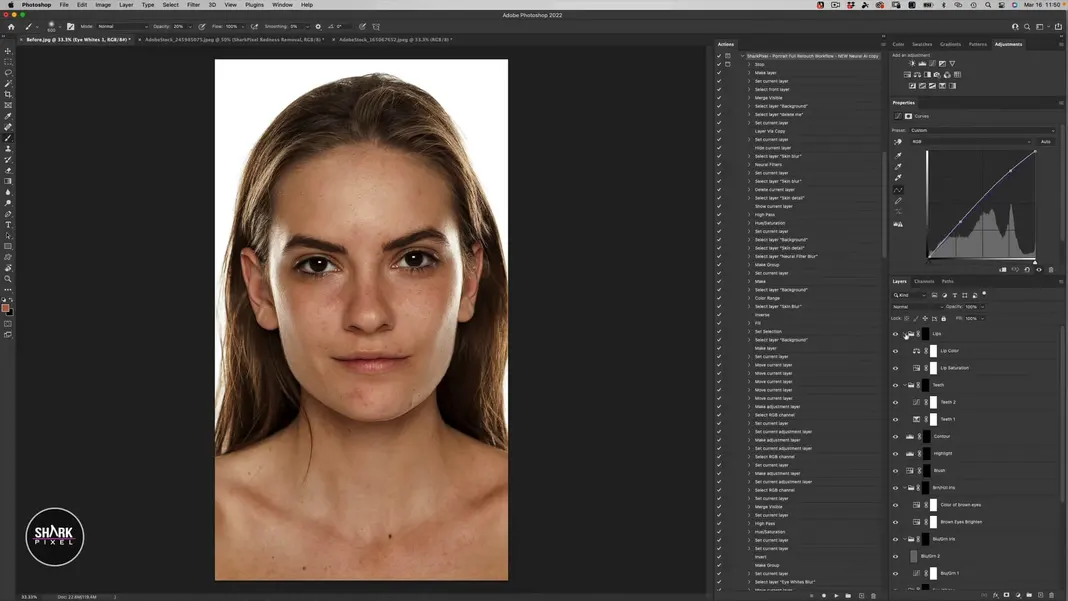
Task: Hide the Lips group layer
Action: pyautogui.click(x=896, y=334)
